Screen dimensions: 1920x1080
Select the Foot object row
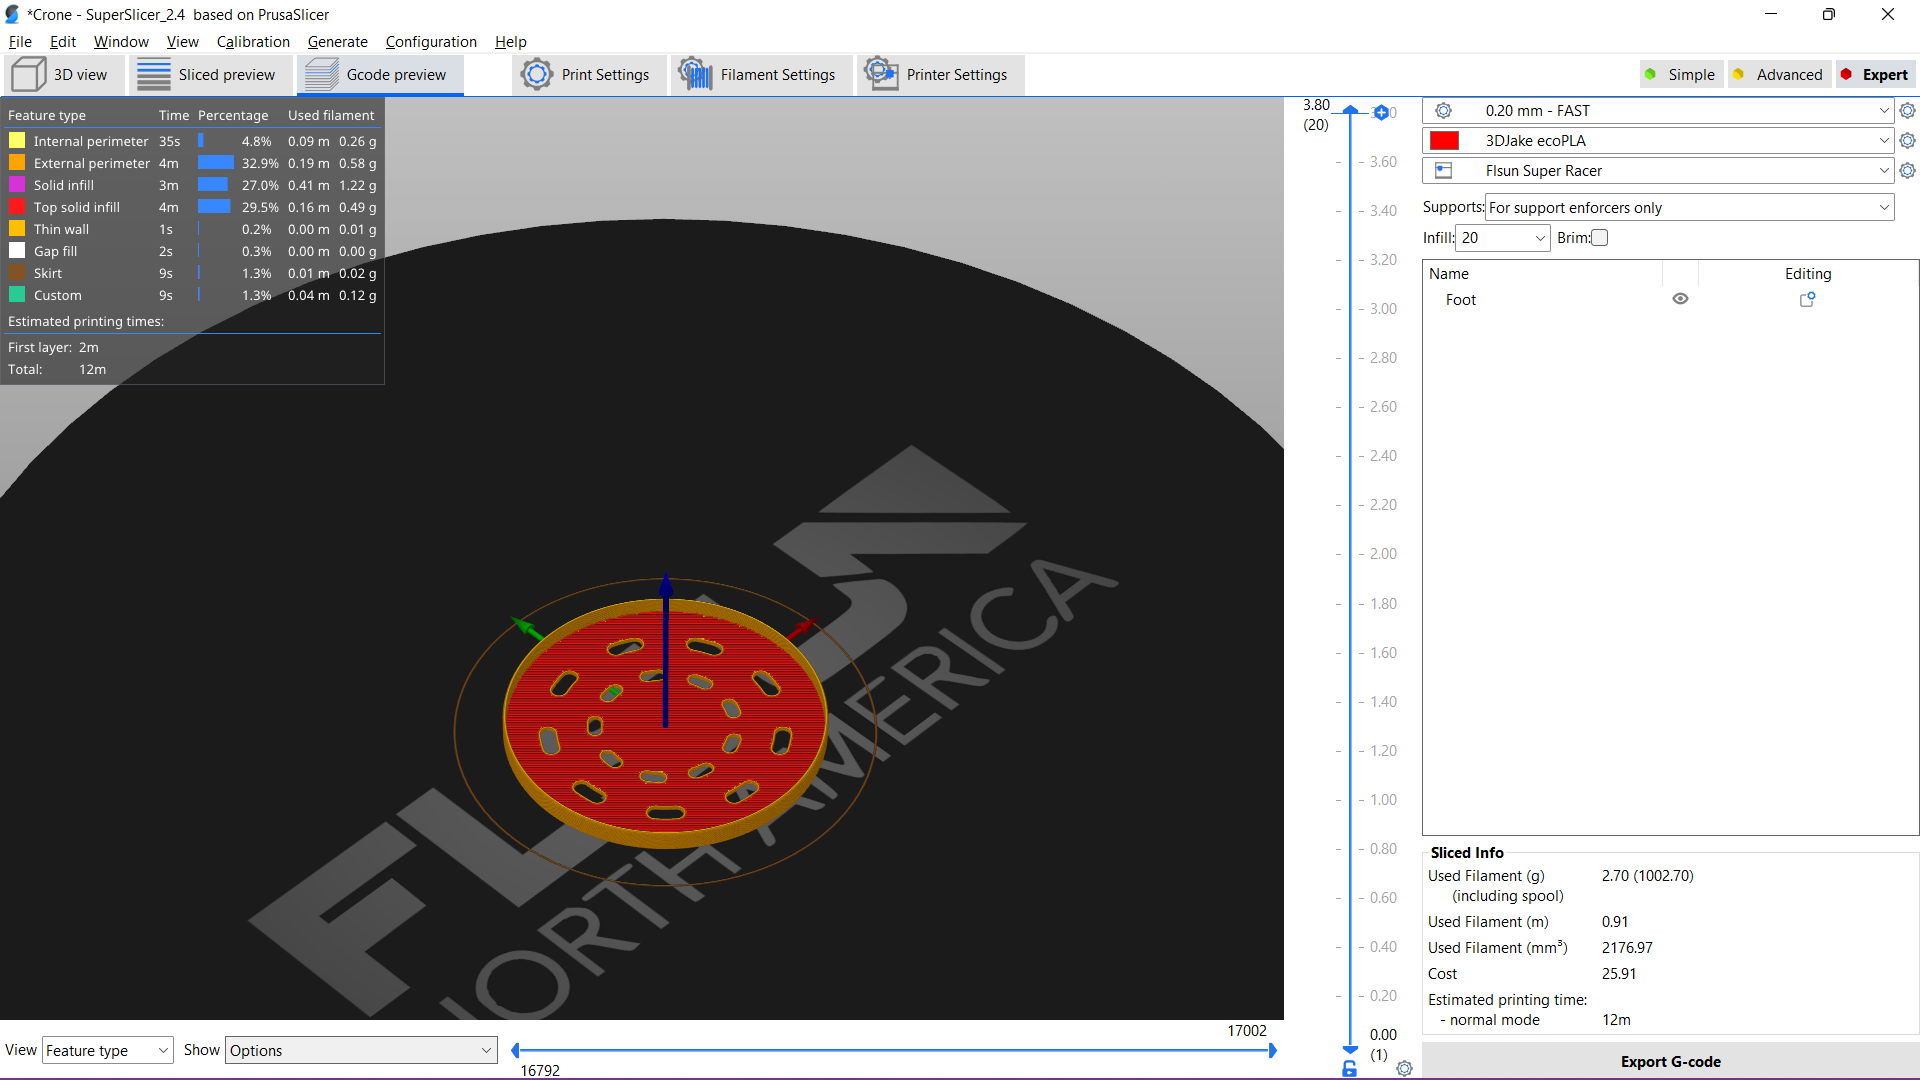(1670, 299)
